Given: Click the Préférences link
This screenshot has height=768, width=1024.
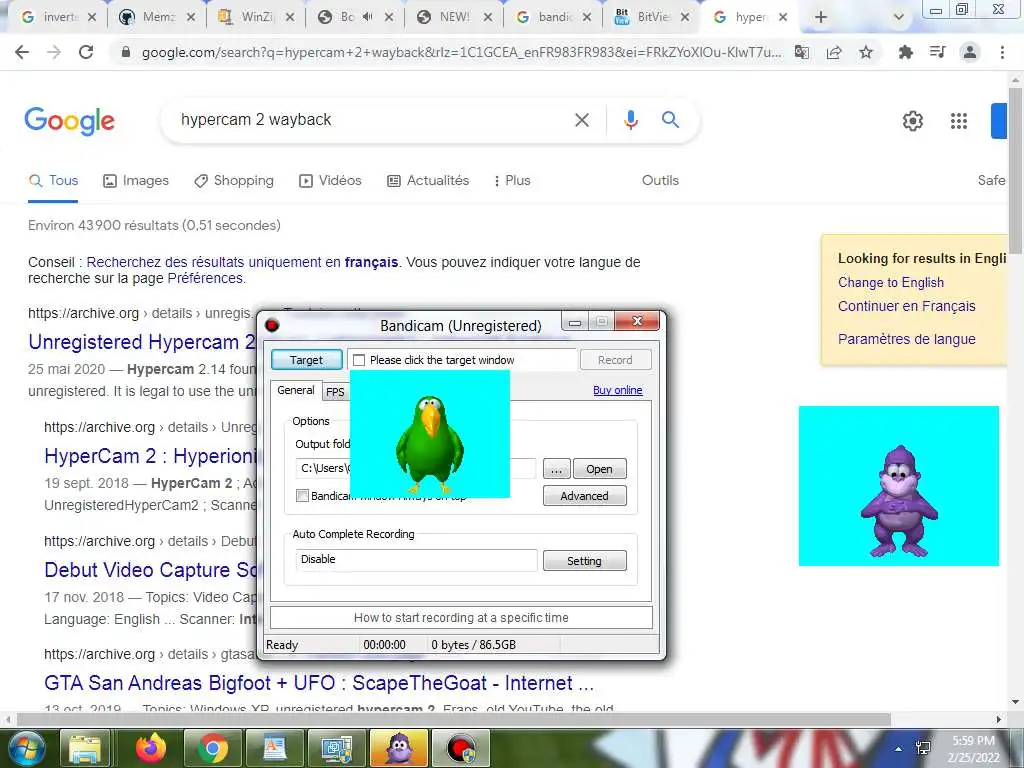Looking at the screenshot, I should 205,278.
